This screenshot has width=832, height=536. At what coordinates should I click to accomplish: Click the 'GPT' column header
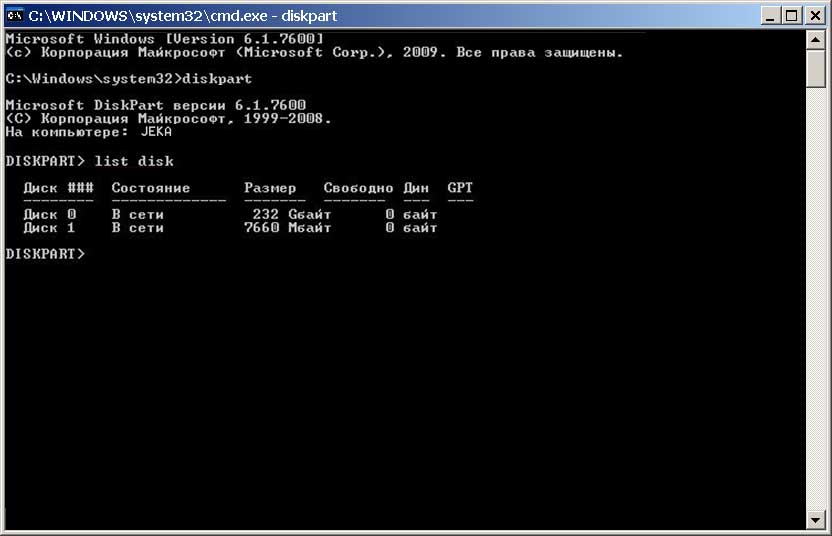(x=460, y=188)
